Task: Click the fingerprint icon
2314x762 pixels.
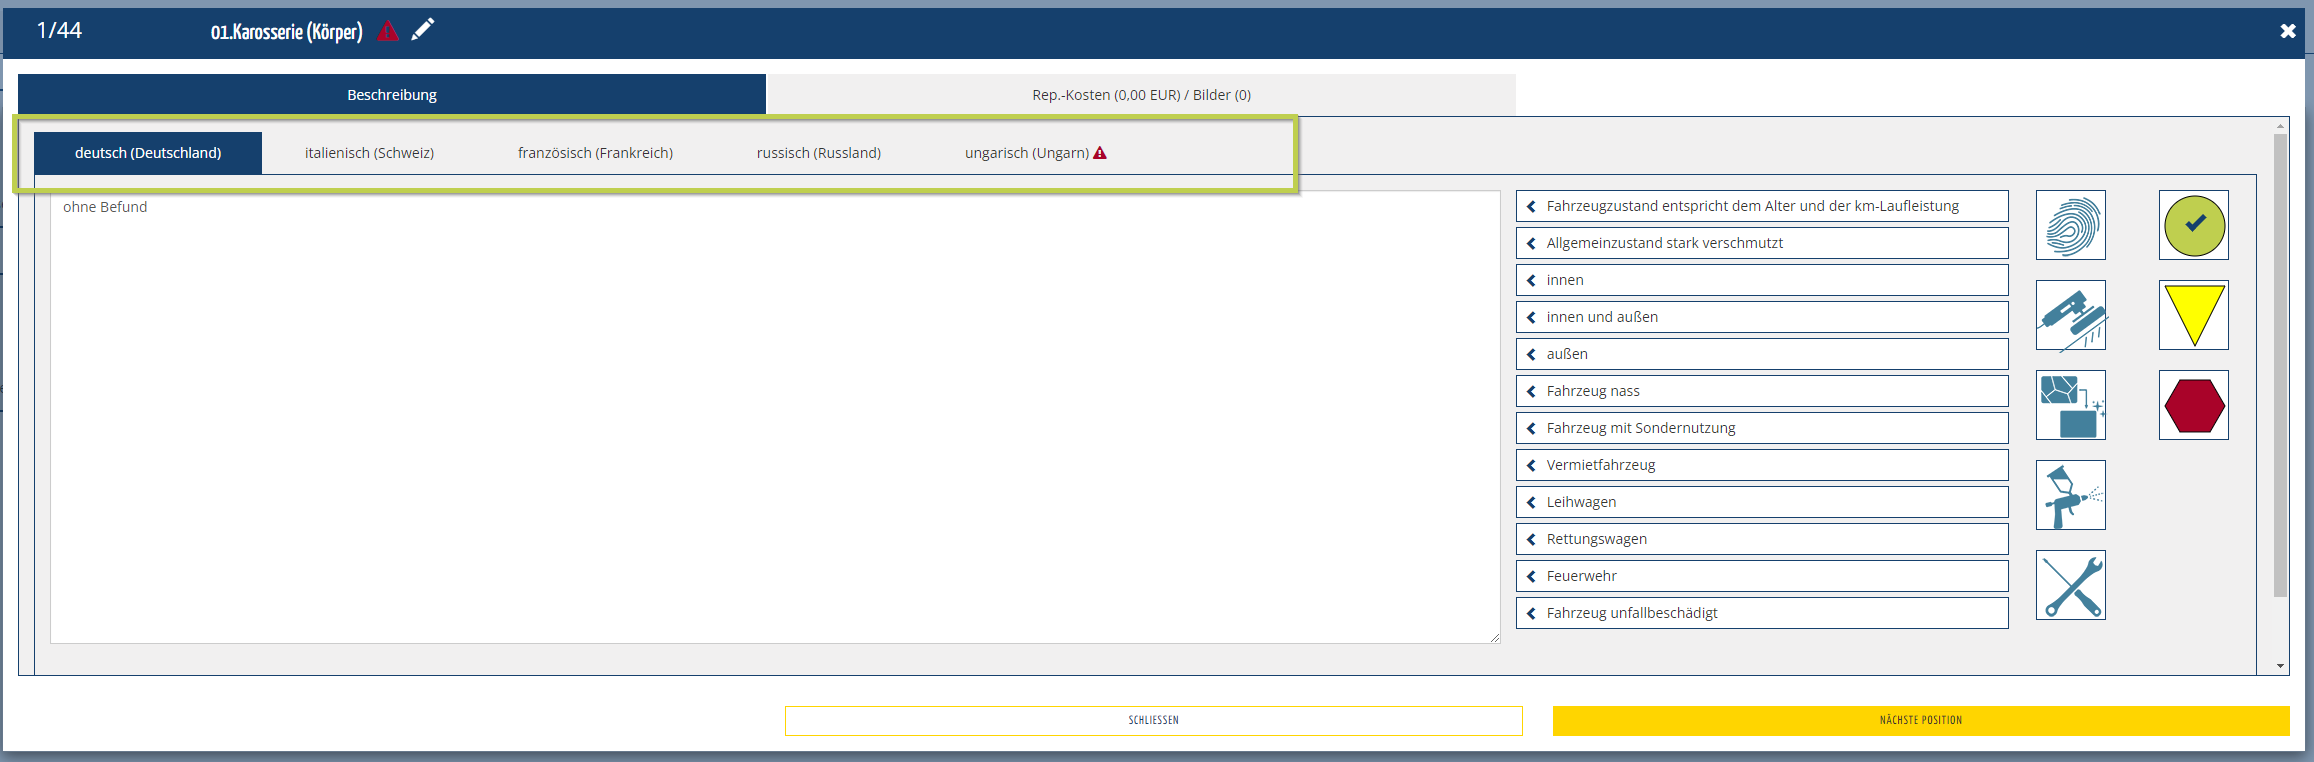Action: pyautogui.click(x=2070, y=225)
